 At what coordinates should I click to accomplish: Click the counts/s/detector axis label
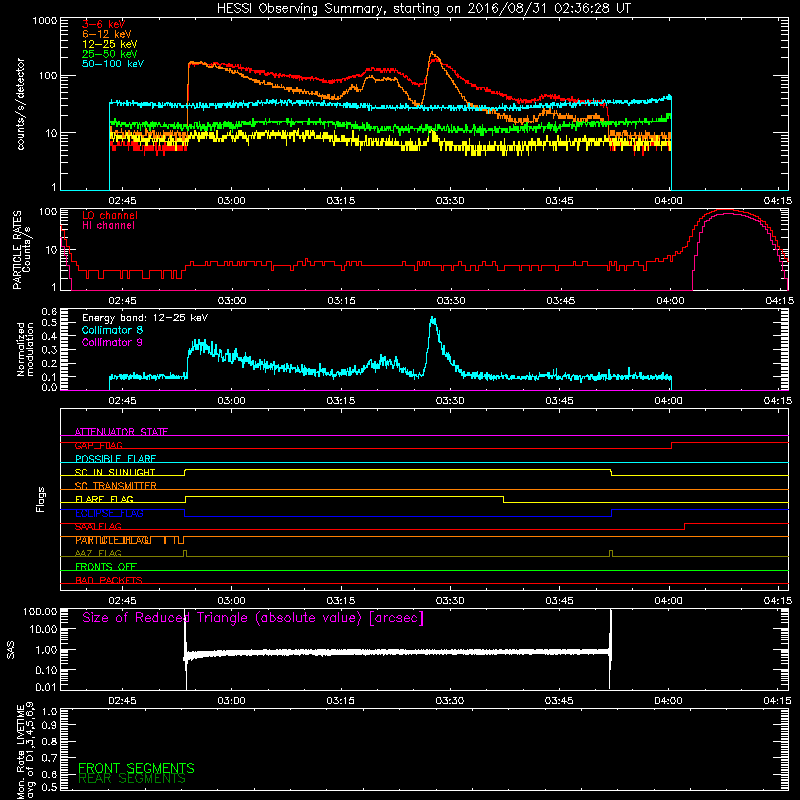tap(21, 104)
